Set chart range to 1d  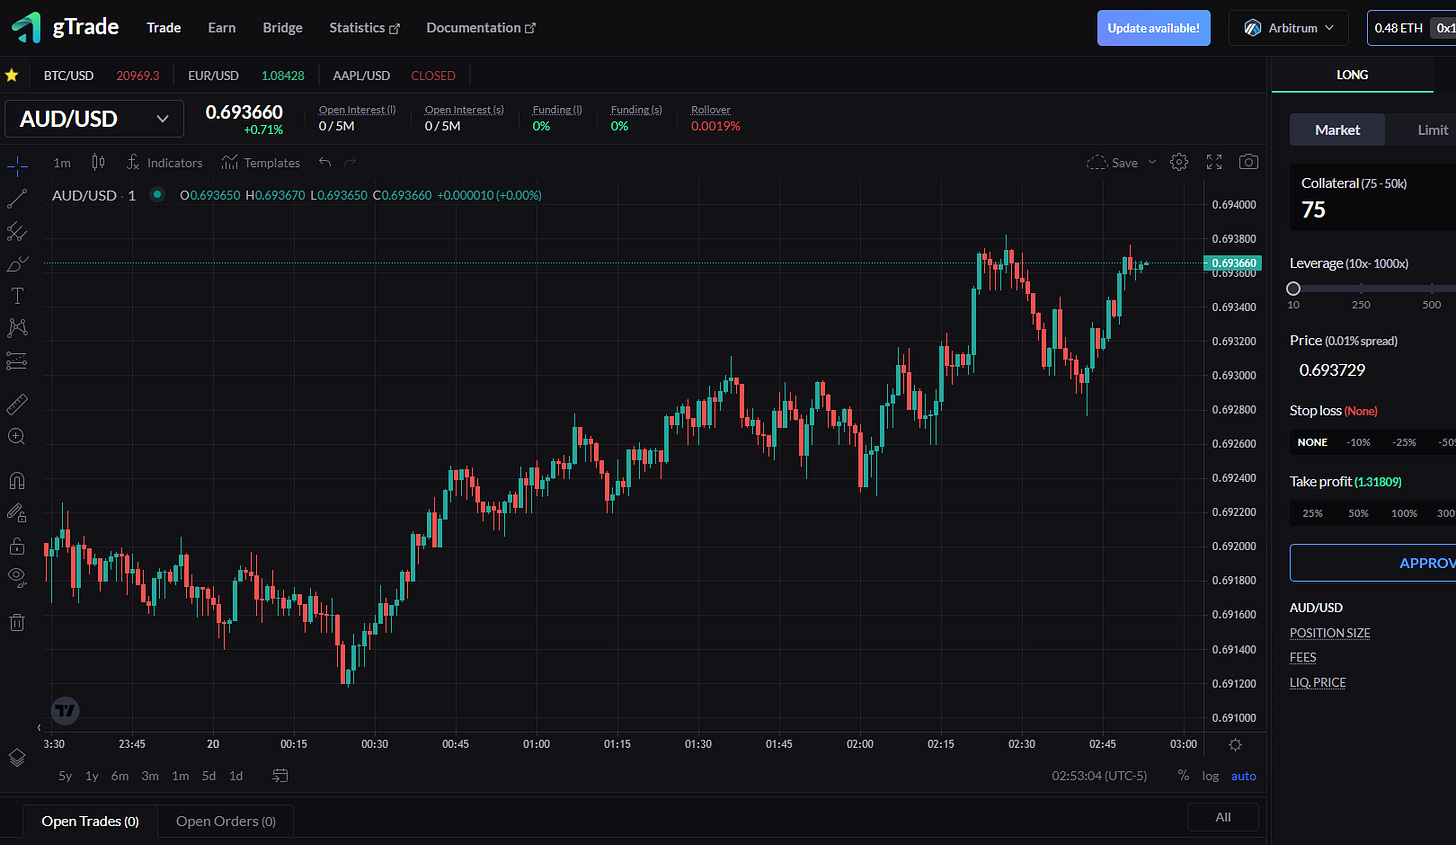coord(236,776)
